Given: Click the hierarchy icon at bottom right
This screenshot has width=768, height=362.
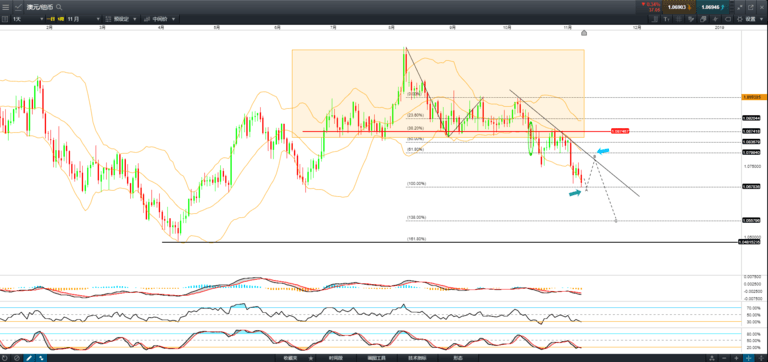Looking at the screenshot, I should coord(712,358).
